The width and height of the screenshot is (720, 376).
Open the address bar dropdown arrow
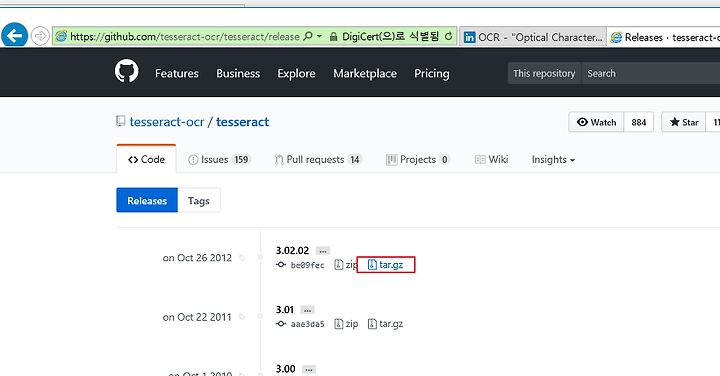(319, 36)
